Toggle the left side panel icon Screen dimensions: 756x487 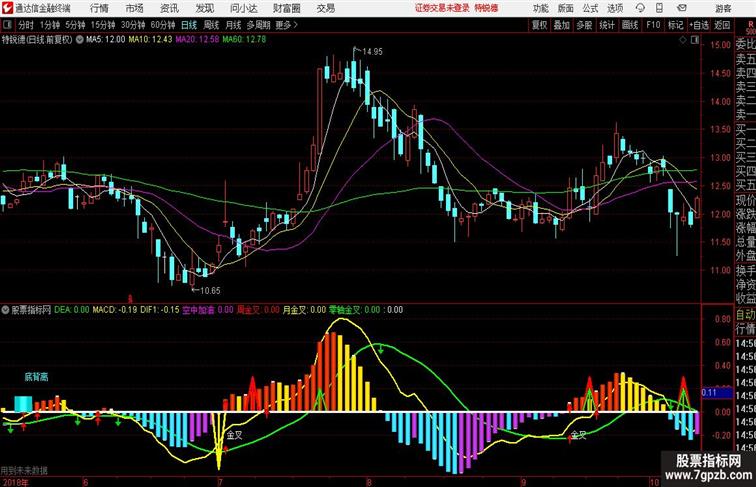point(7,25)
